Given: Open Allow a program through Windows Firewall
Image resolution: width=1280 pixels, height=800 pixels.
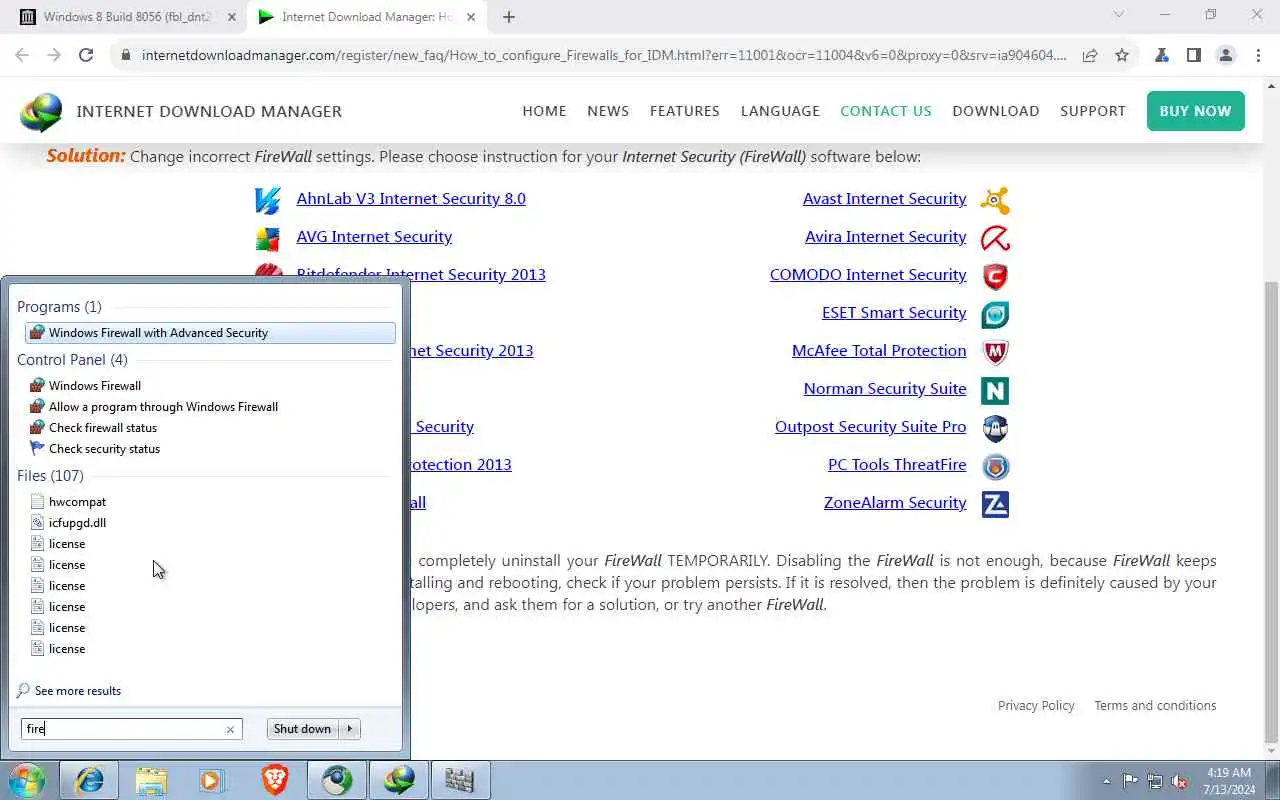Looking at the screenshot, I should (x=163, y=407).
